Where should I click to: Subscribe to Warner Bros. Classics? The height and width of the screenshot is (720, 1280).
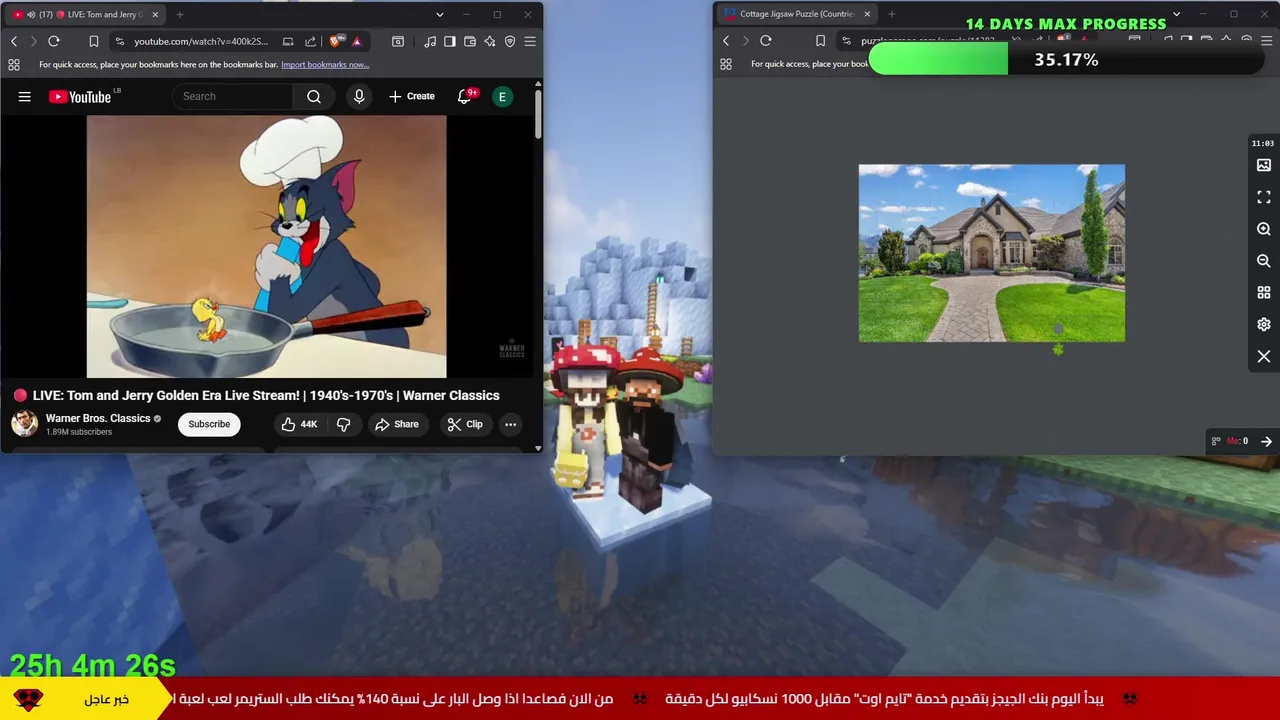tap(209, 424)
